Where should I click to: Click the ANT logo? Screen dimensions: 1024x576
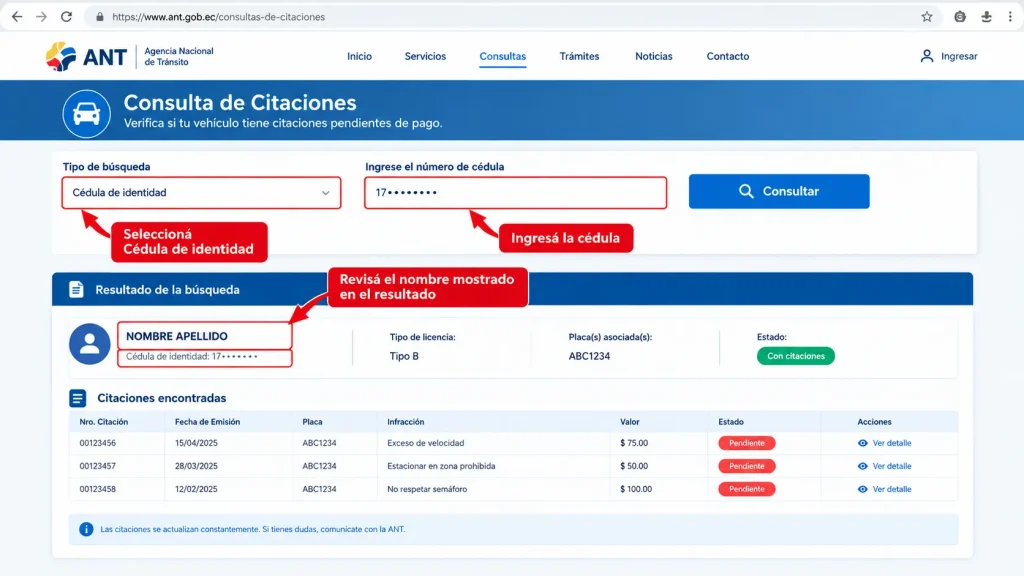pos(86,57)
